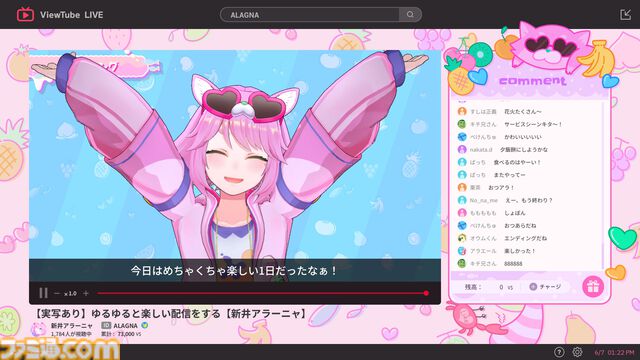640x360 pixels.
Task: Click comment text 888888
Action: point(513,264)
